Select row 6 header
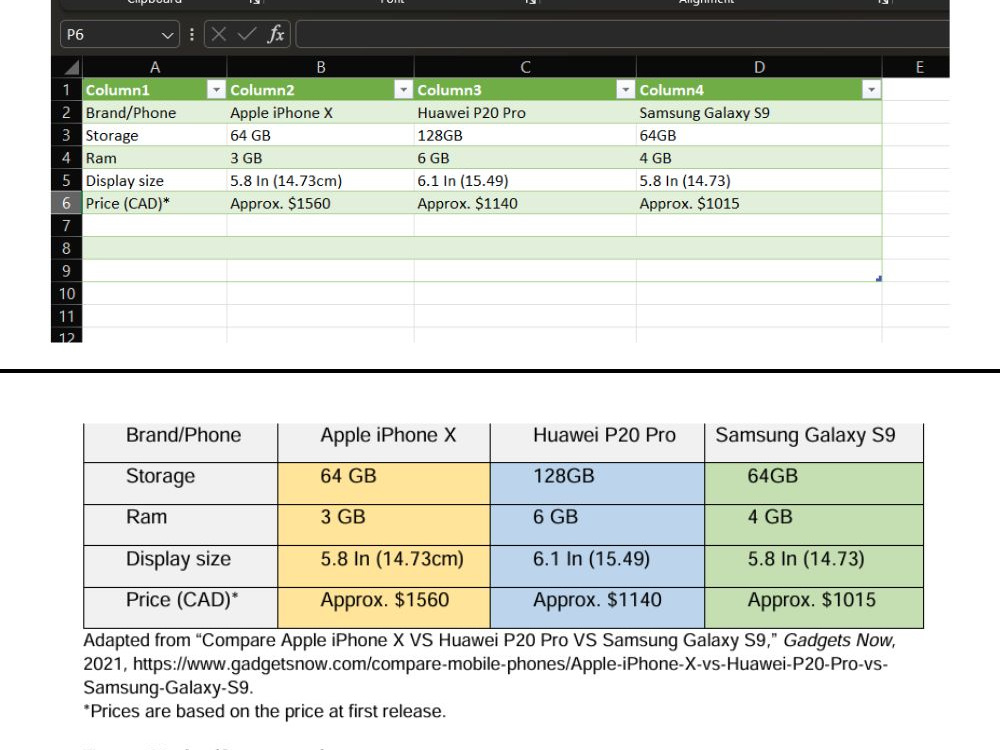The height and width of the screenshot is (750, 1000). tap(66, 203)
